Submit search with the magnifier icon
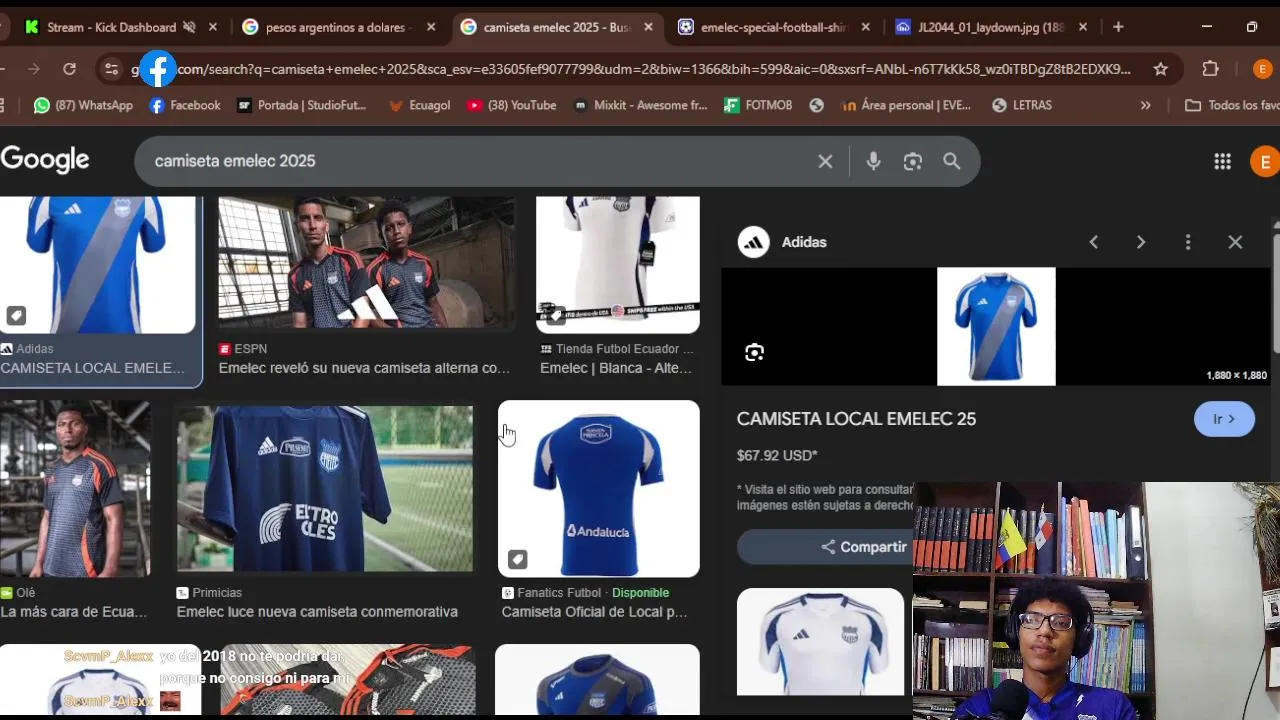Screen dimensions: 1280x720 point(951,161)
